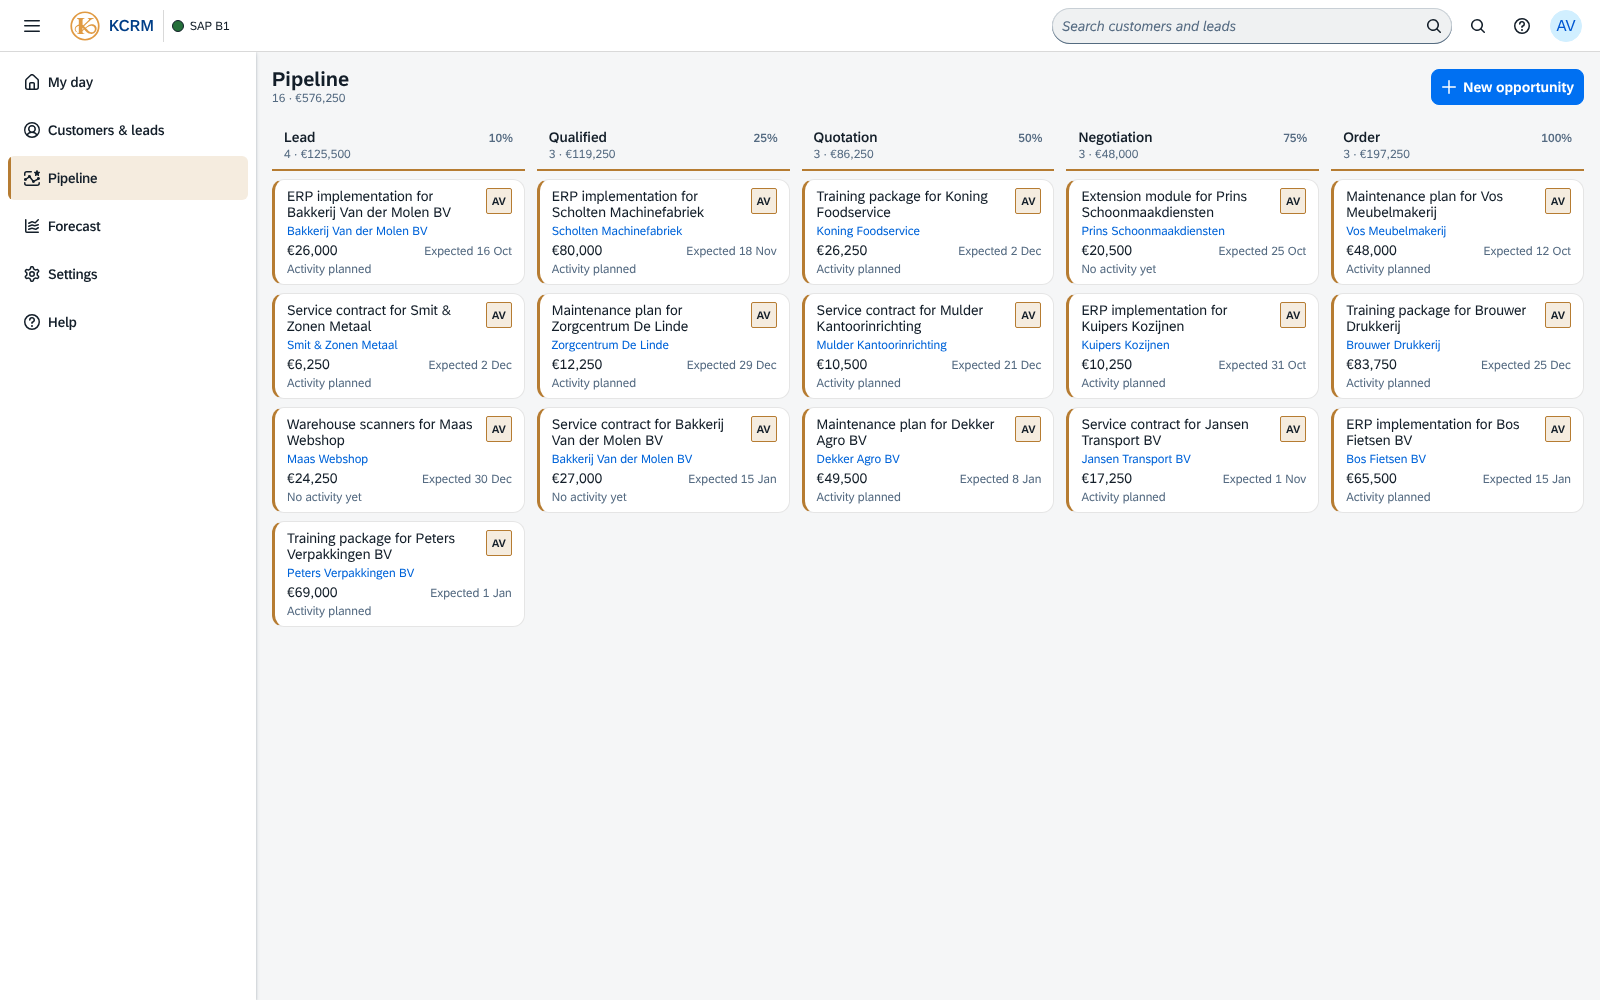Open the Forecast page
This screenshot has width=1600, height=1000.
click(x=128, y=226)
